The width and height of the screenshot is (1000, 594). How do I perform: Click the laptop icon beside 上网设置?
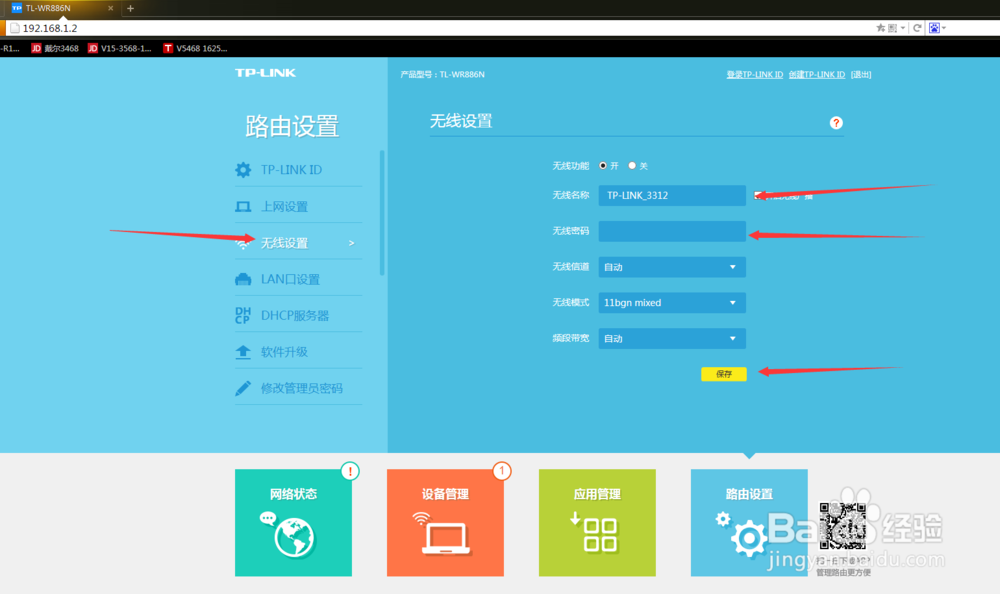pos(243,207)
